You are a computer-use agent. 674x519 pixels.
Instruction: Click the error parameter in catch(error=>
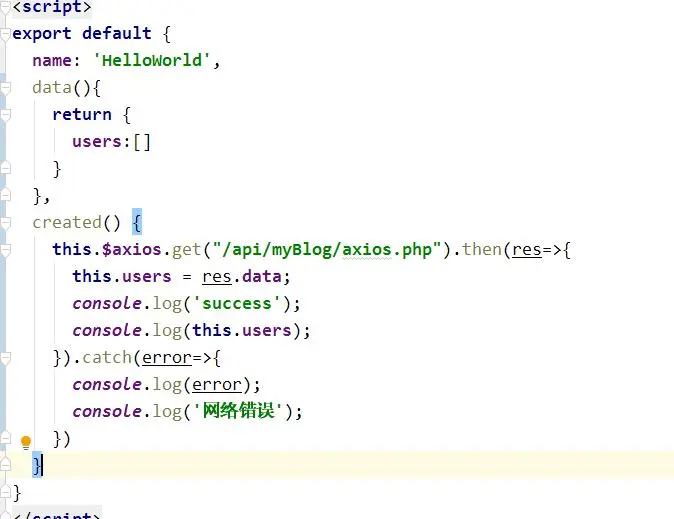click(x=167, y=358)
